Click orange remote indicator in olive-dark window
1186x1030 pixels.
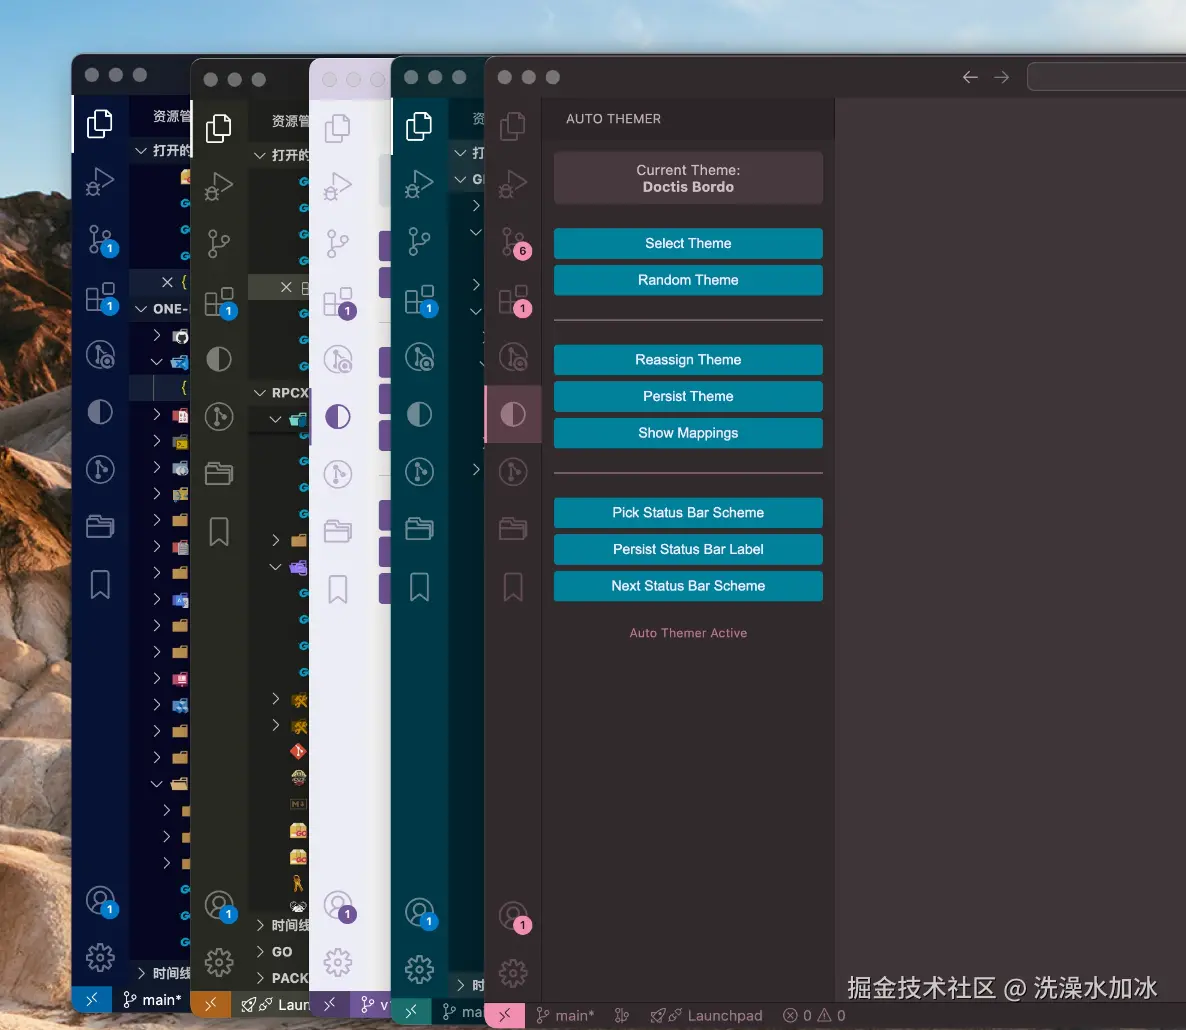click(210, 1004)
